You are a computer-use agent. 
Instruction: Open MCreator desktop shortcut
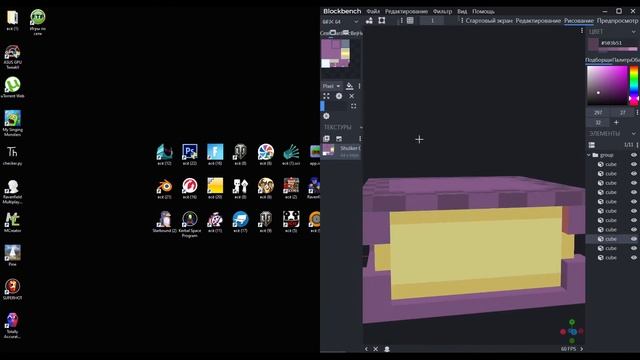12,222
